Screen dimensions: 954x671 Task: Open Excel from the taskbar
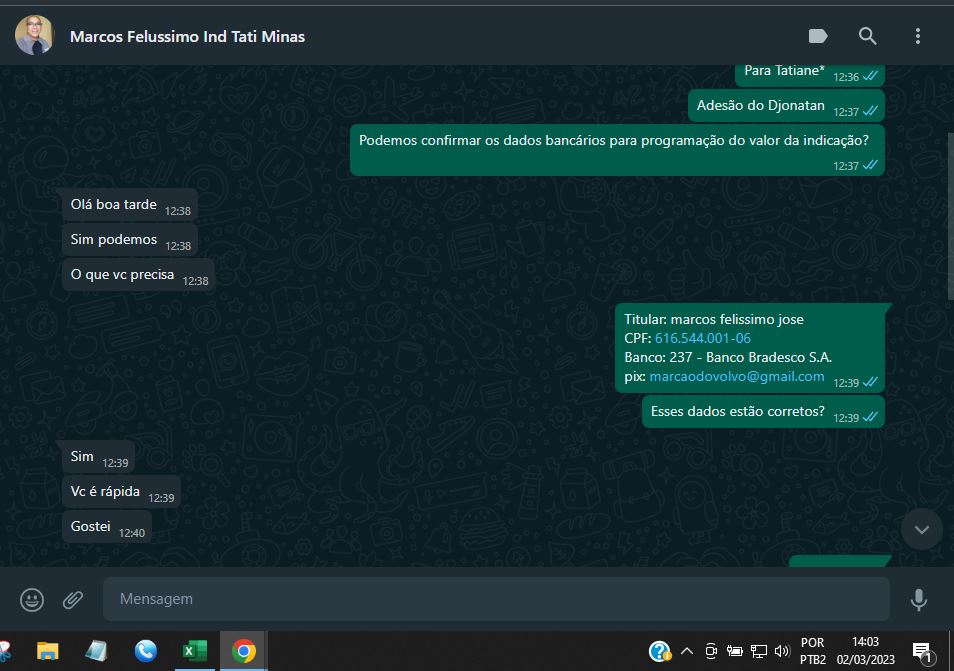click(x=194, y=651)
